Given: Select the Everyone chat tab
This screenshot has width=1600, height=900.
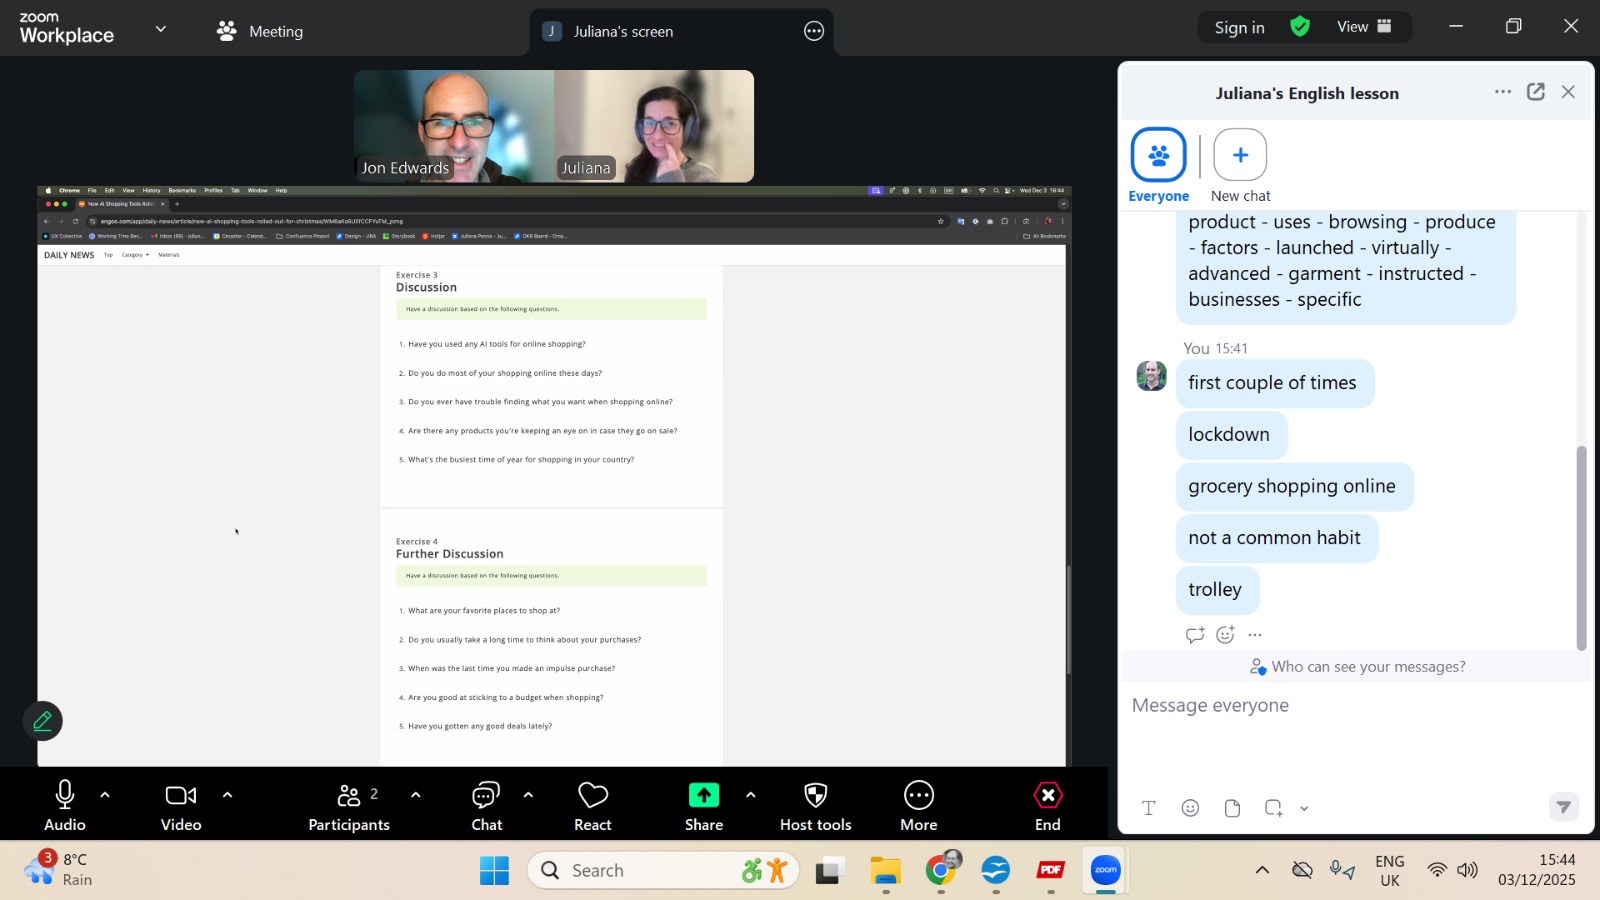Looking at the screenshot, I should [x=1158, y=157].
